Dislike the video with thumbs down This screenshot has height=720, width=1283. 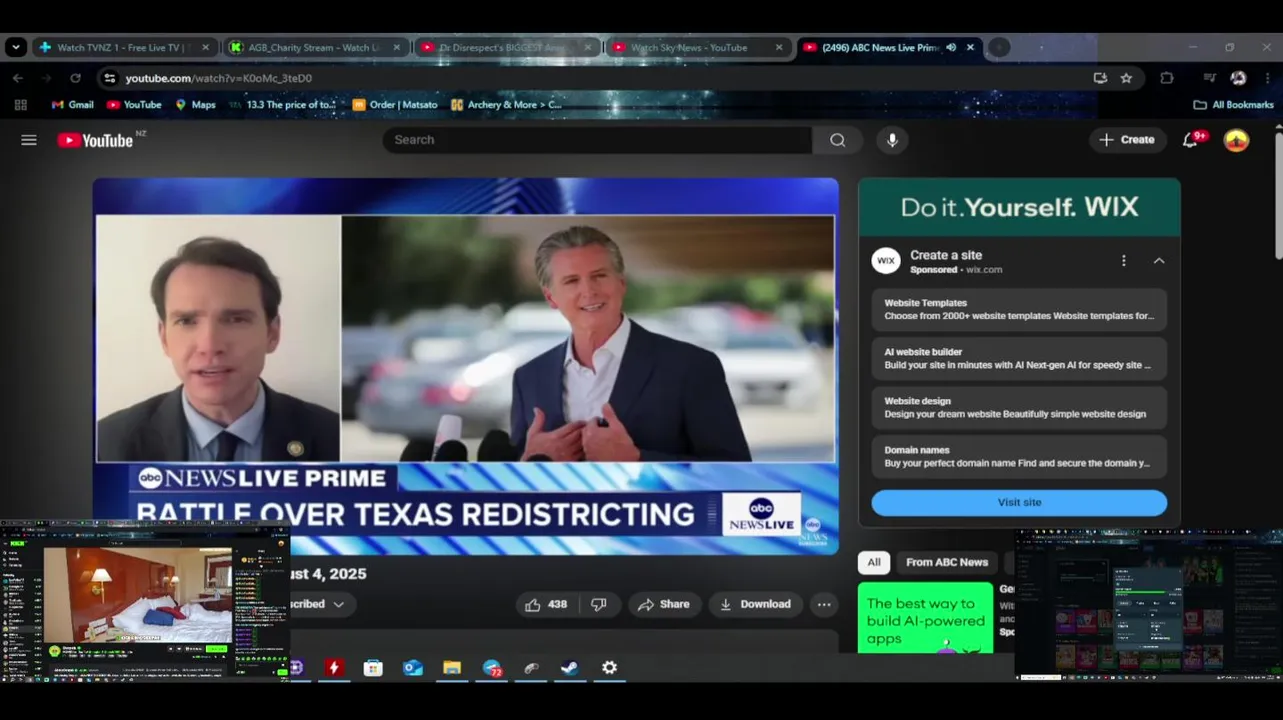click(599, 604)
